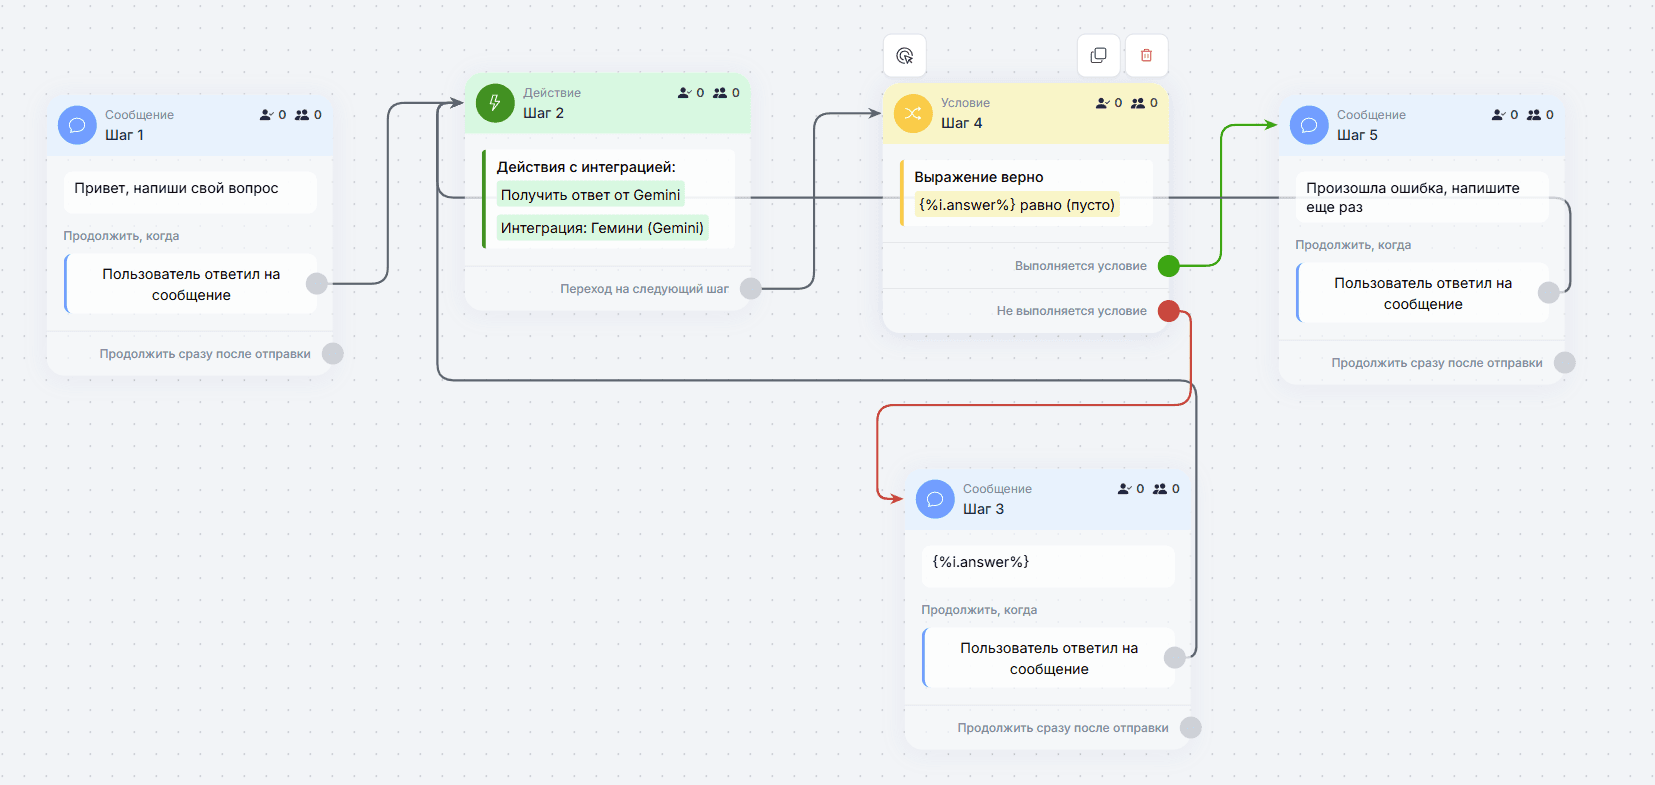Click Шаг 1 'Продолжить сразу после отправки' connector
1655x785 pixels.
[333, 354]
